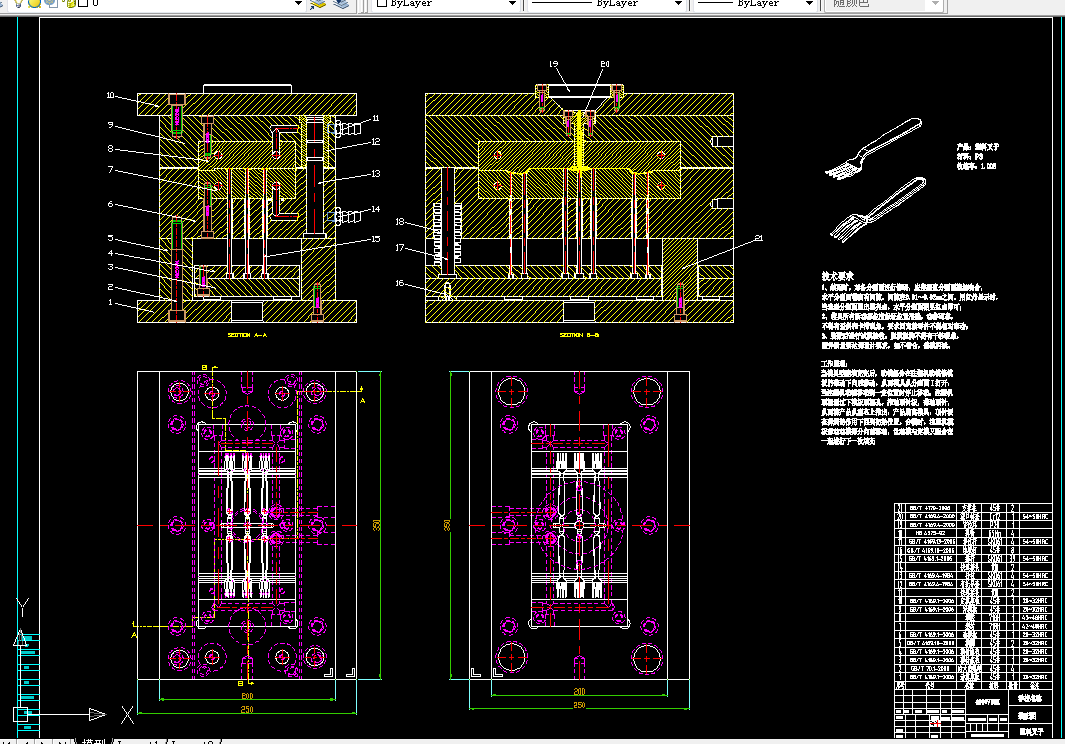The image size is (1065, 744).
Task: Click the lower 3D fork wireframe rendering
Action: [878, 209]
